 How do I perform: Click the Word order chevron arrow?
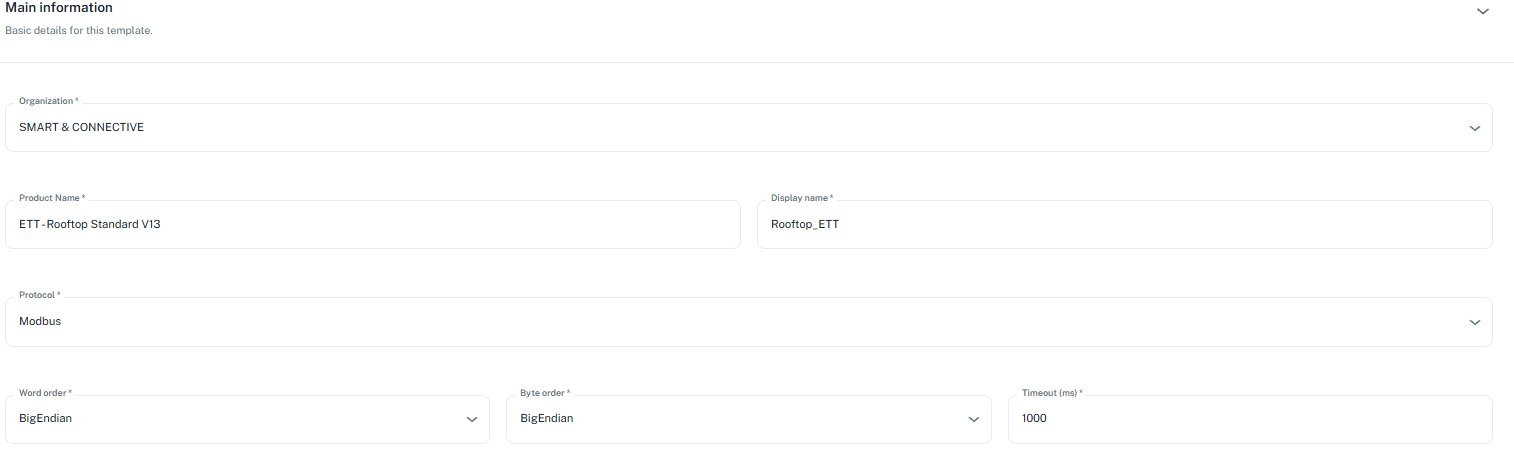(472, 419)
